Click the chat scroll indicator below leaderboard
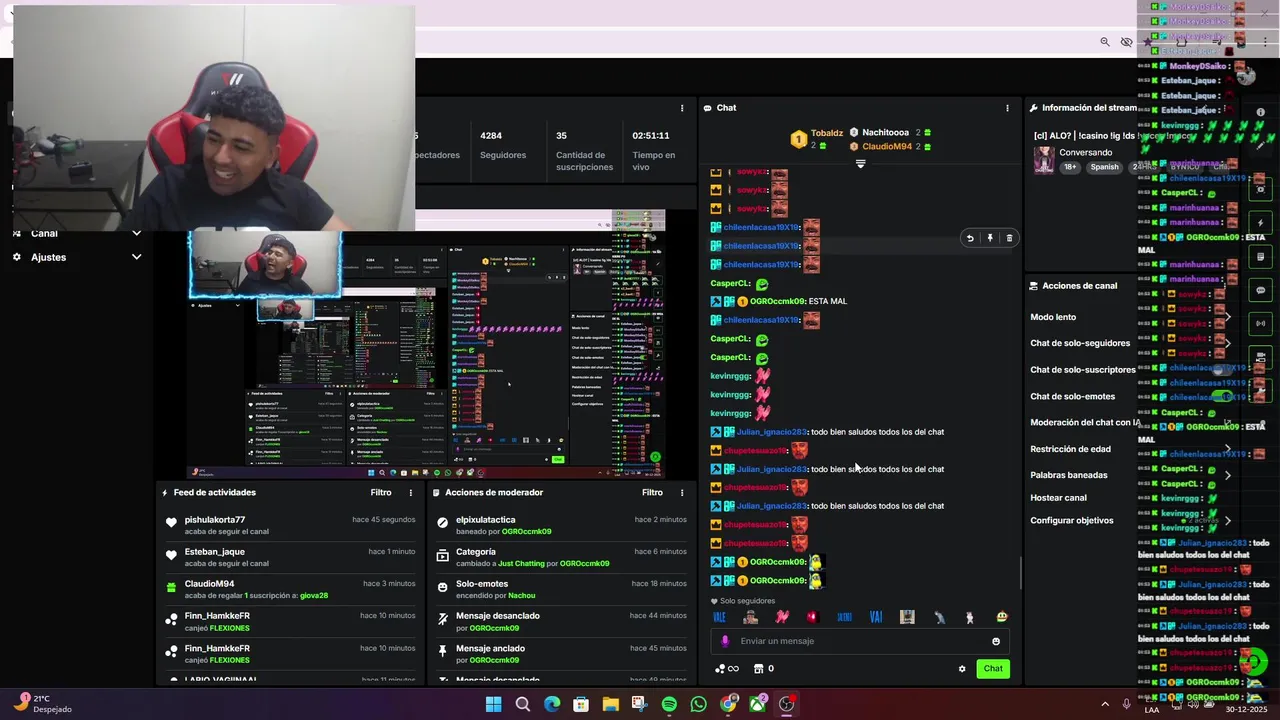This screenshot has width=1280, height=720. (x=860, y=164)
